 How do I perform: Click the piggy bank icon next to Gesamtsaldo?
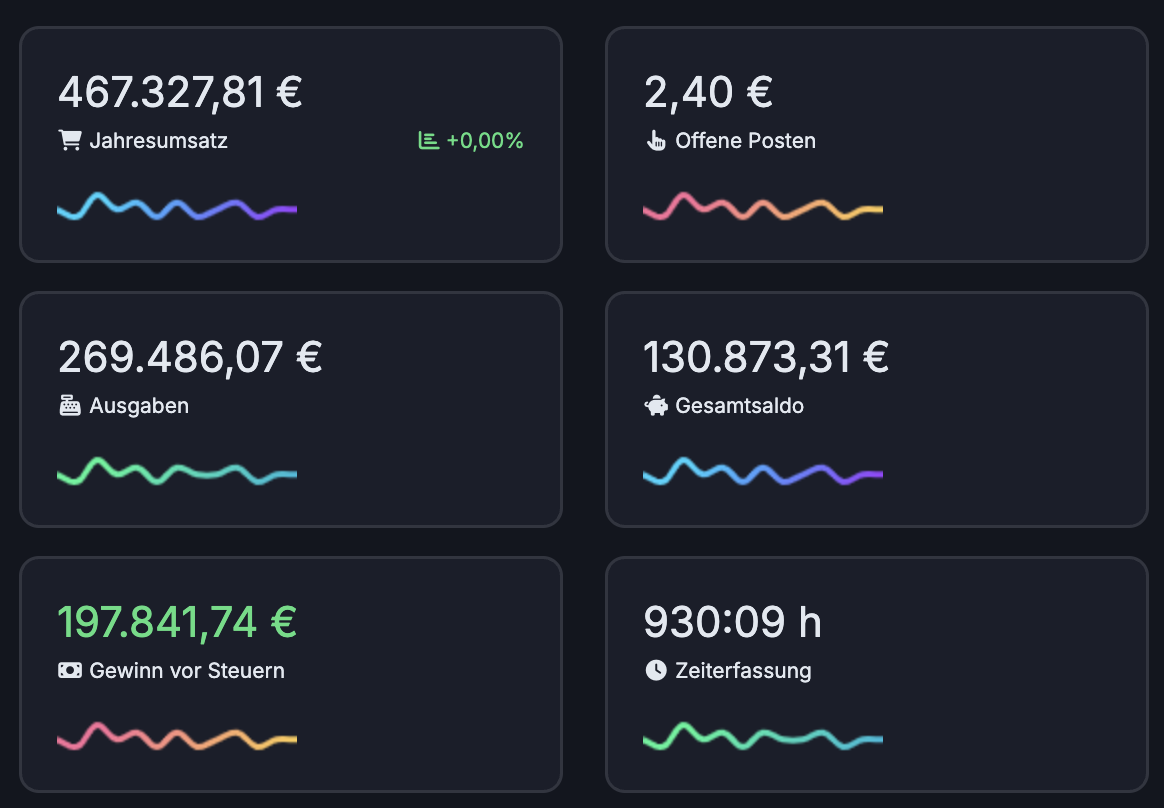click(656, 406)
